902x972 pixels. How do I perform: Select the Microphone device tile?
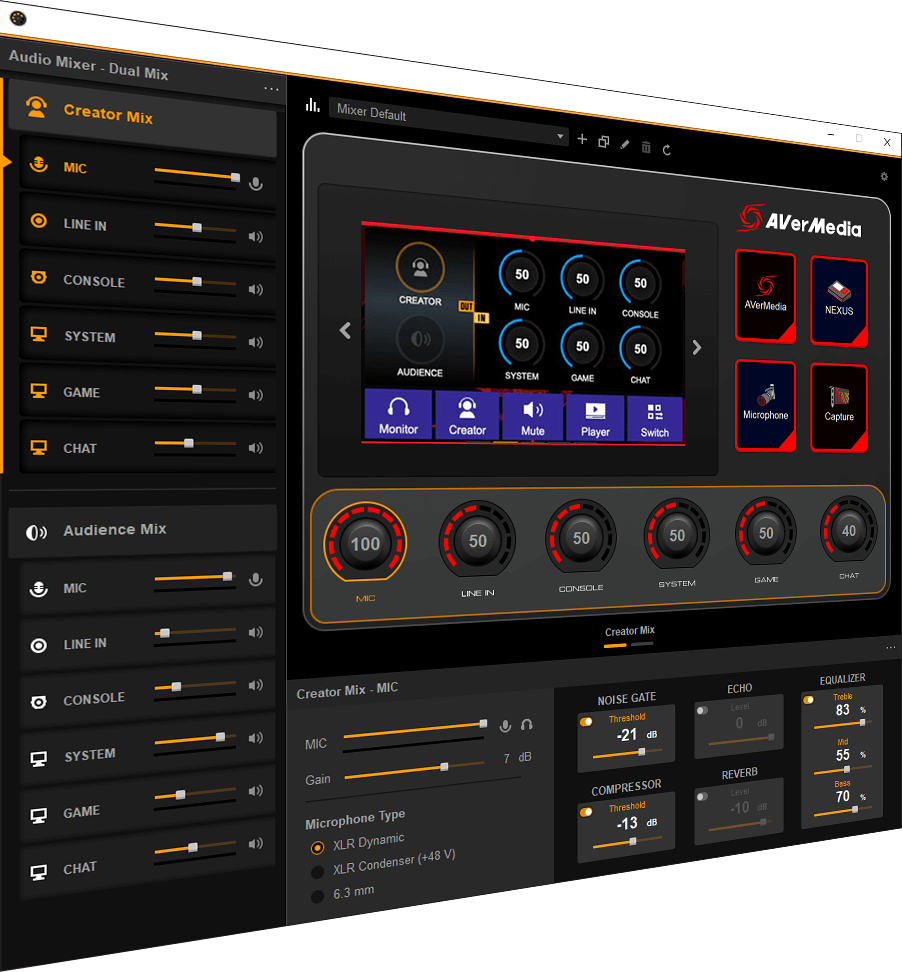[765, 405]
